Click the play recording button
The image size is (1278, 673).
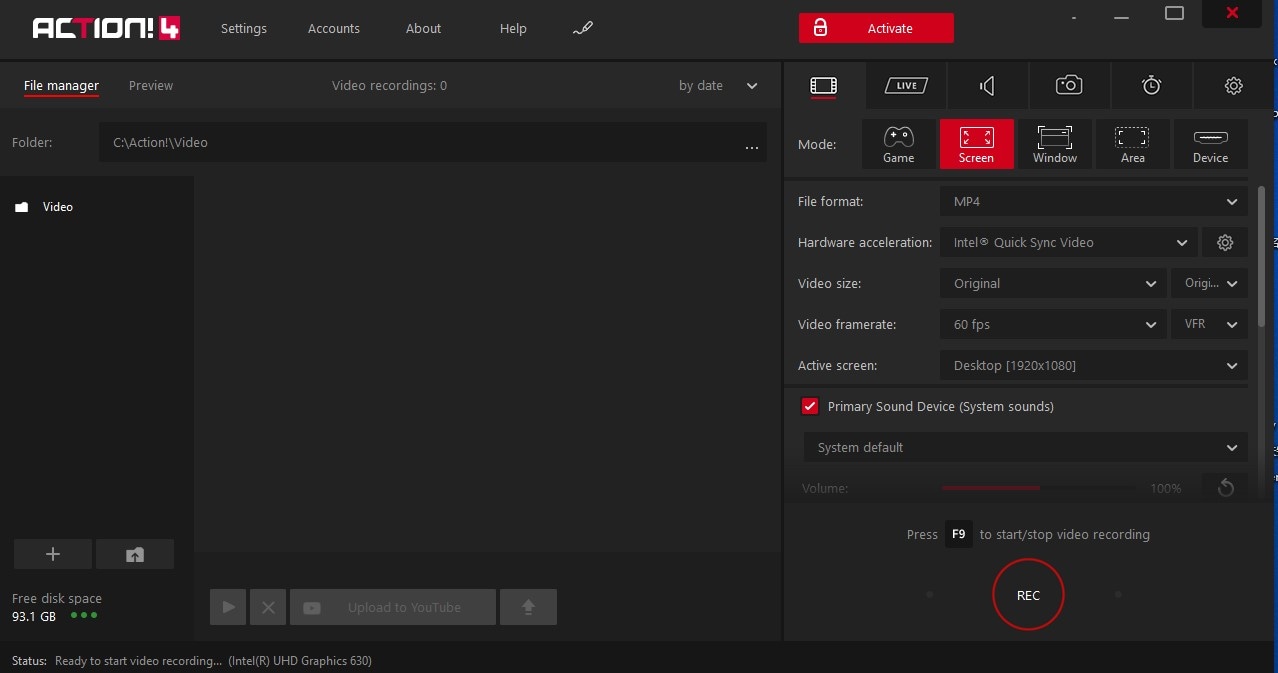[228, 607]
